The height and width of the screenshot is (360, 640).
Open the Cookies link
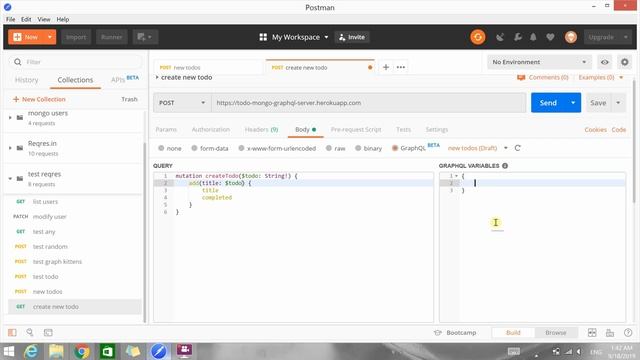click(596, 129)
